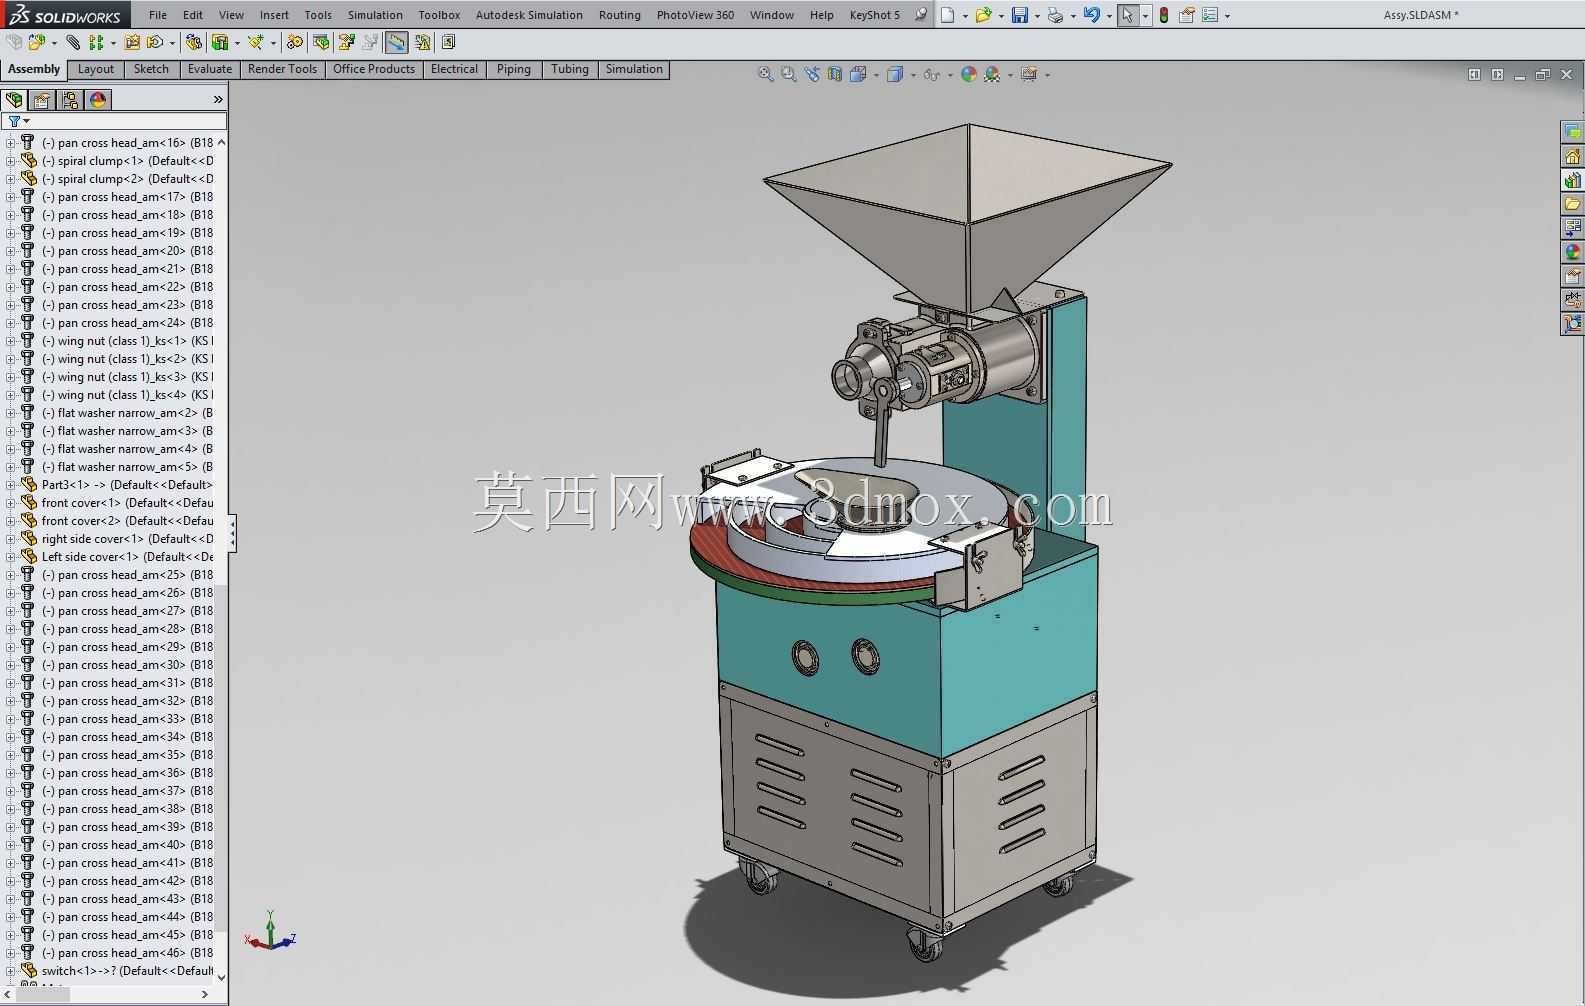Screen dimensions: 1585x1006
Task: Click the Print icon
Action: [1055, 15]
